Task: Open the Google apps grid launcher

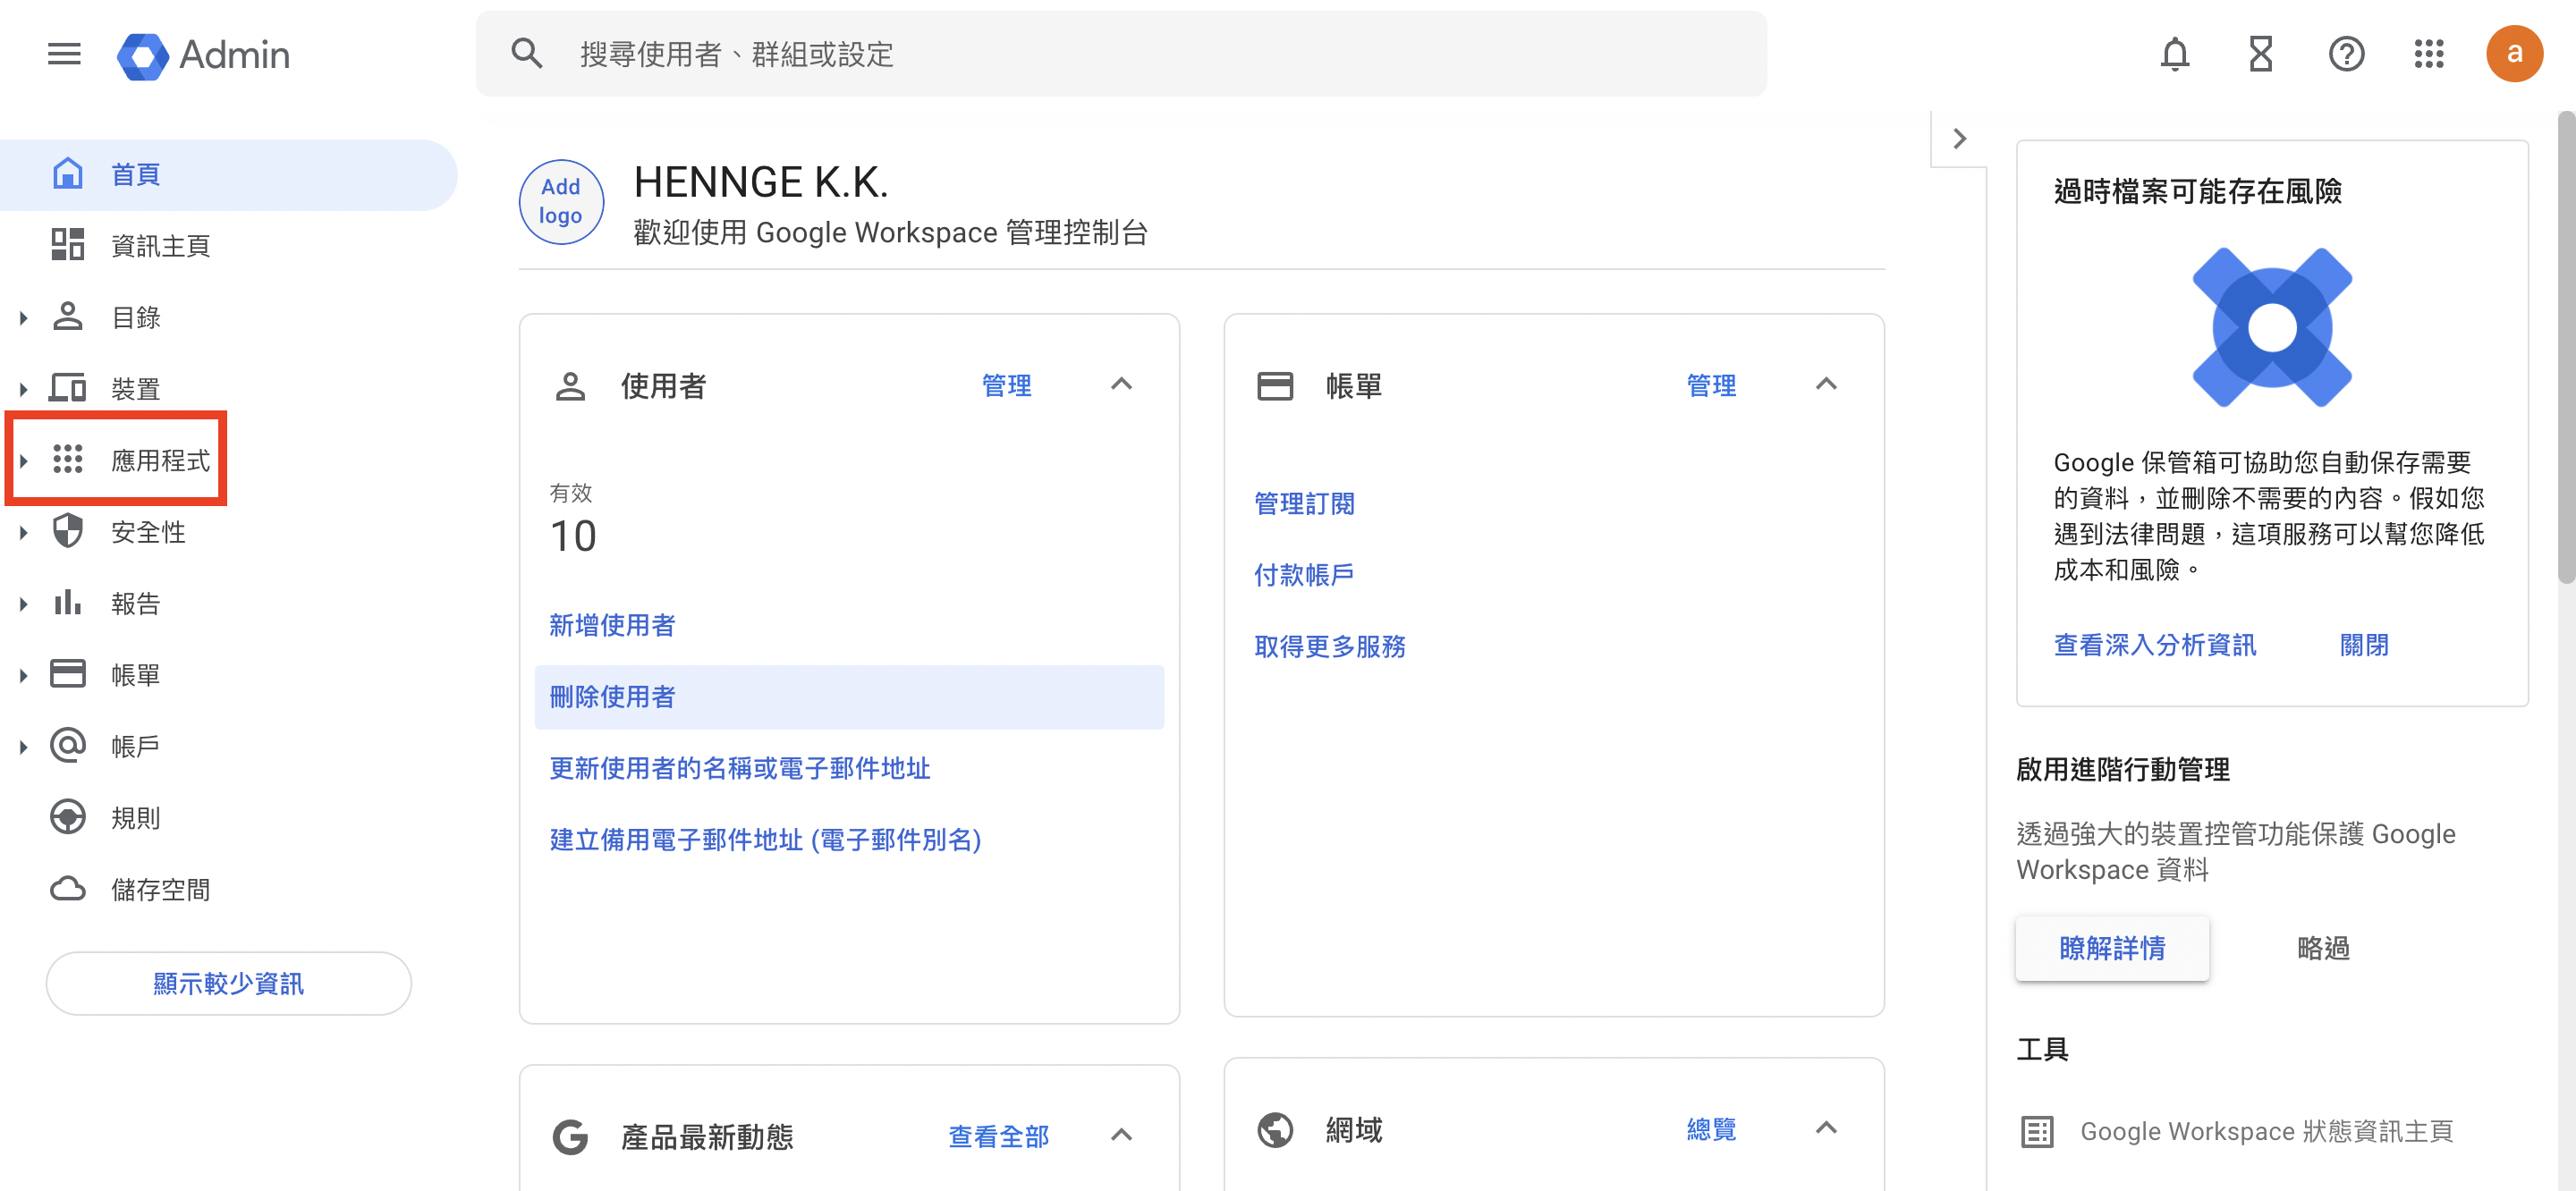Action: point(2429,54)
